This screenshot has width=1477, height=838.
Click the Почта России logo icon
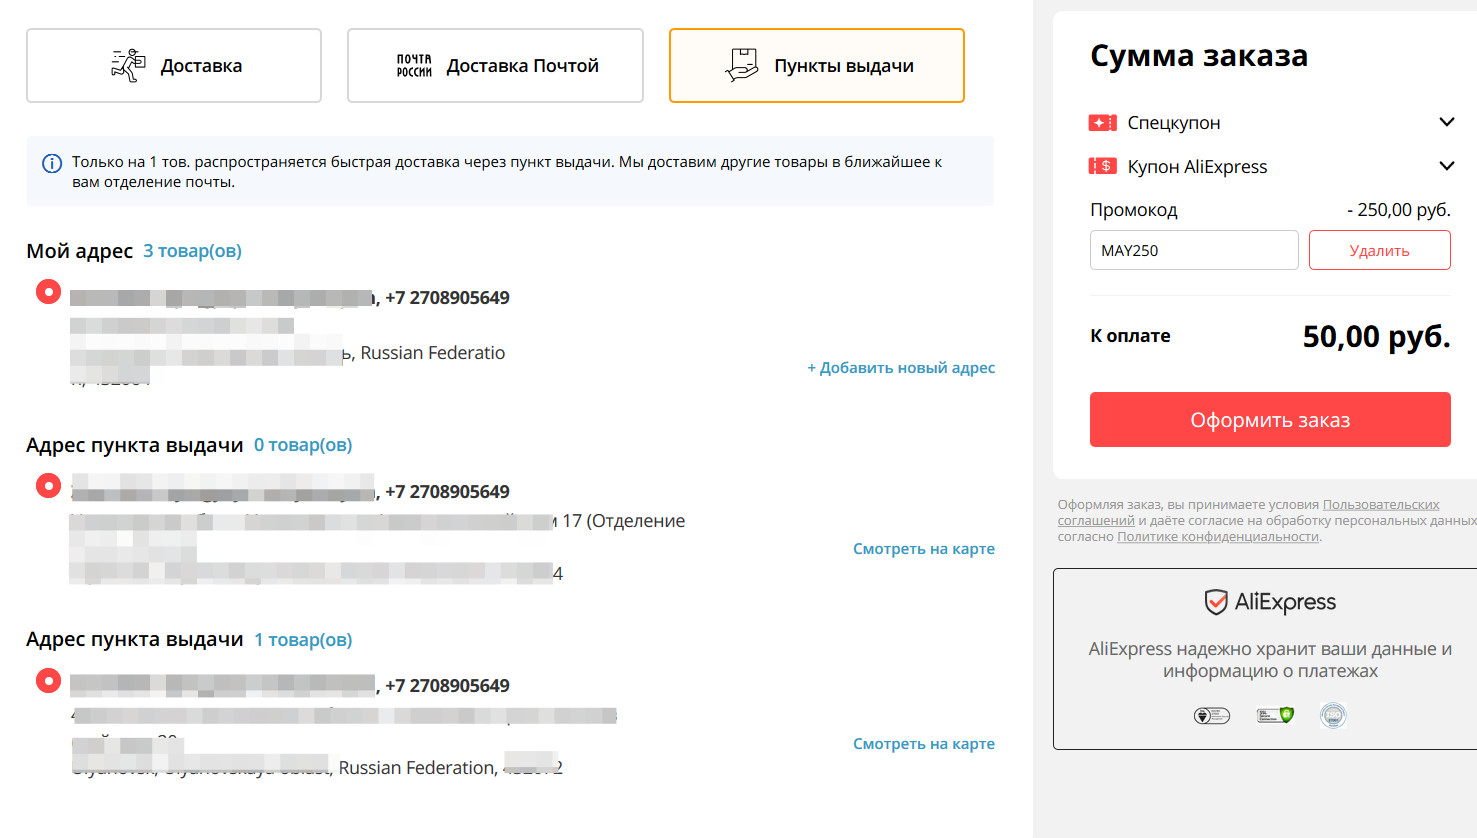tap(414, 66)
